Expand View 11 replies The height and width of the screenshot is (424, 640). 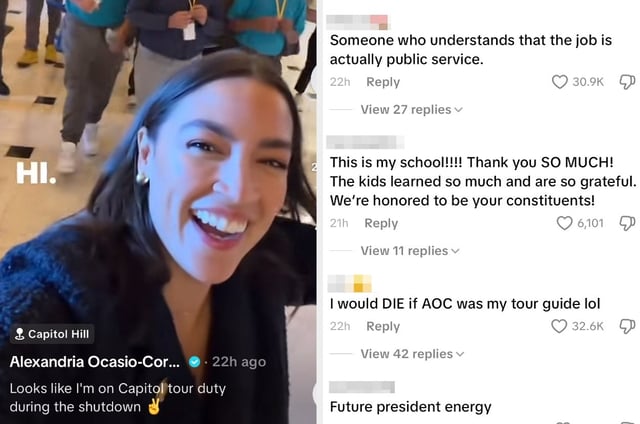[410, 251]
